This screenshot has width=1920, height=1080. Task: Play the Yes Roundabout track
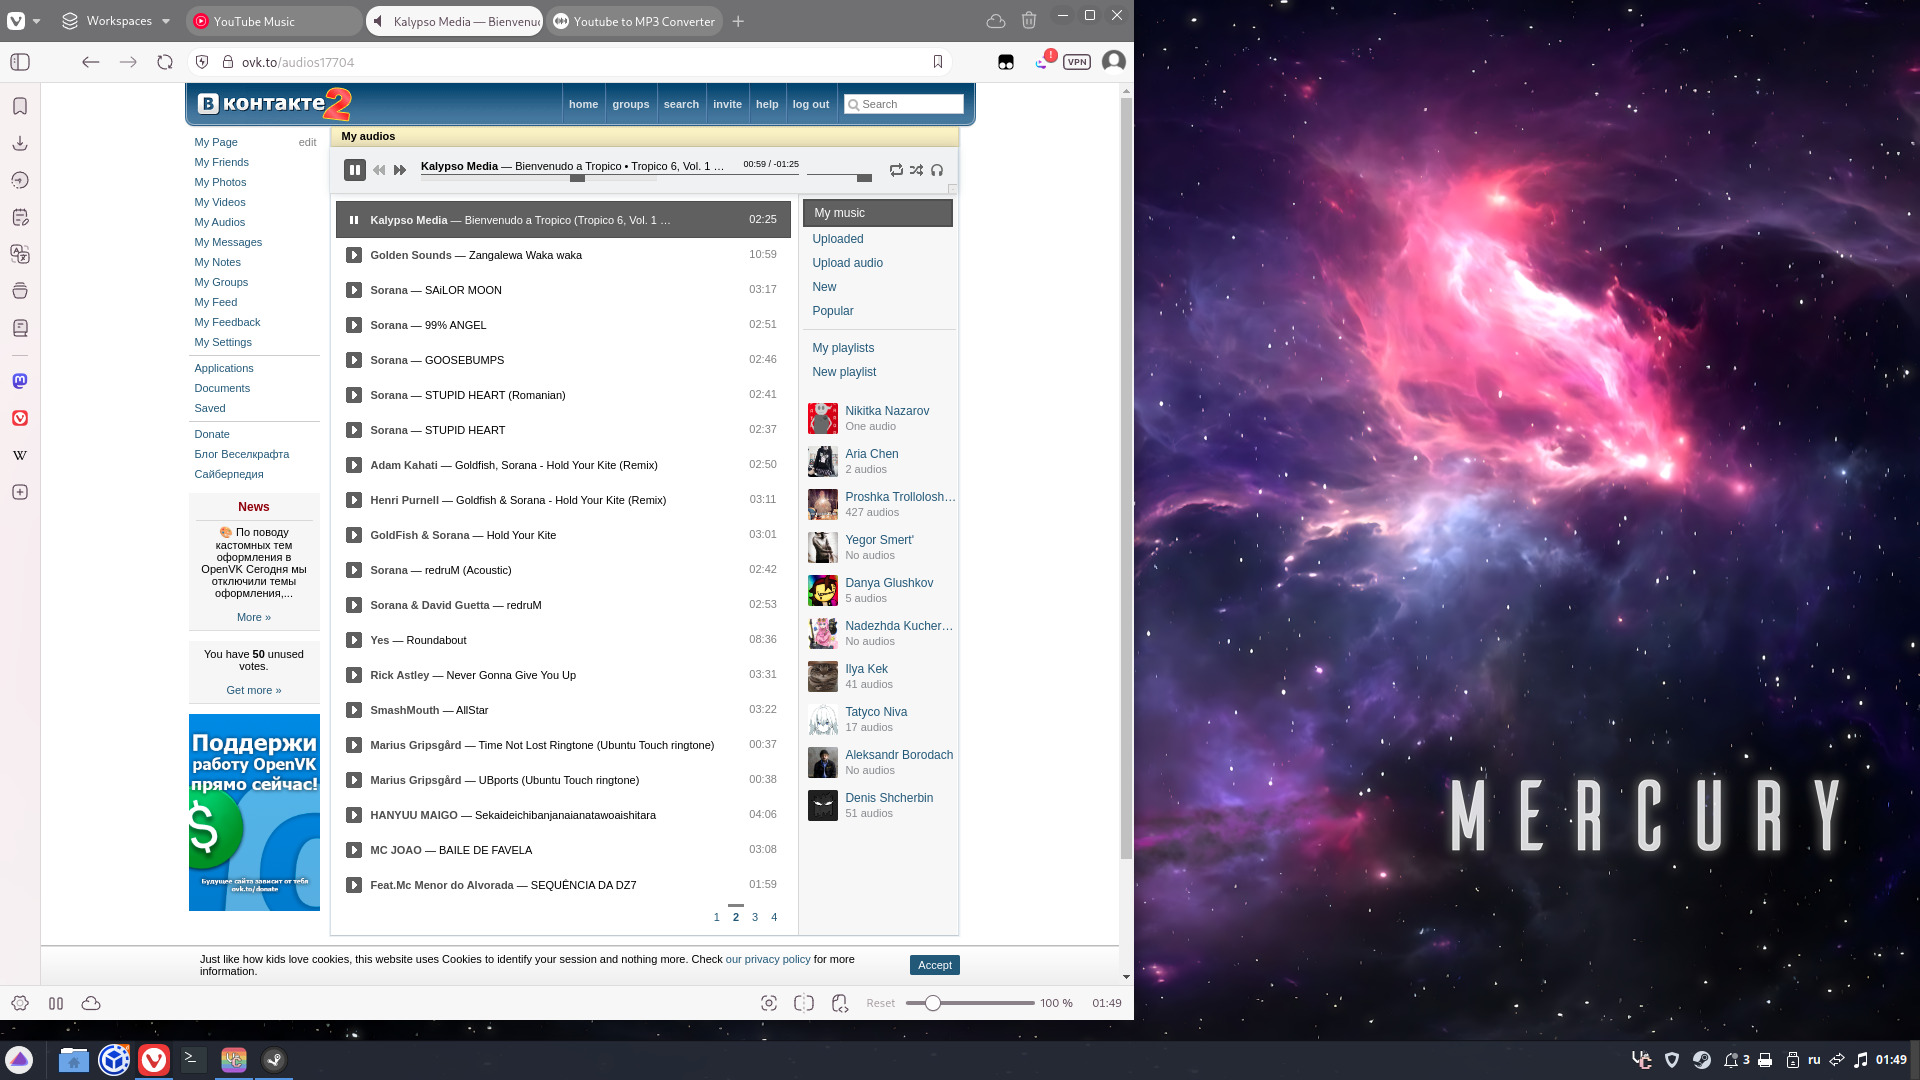354,640
